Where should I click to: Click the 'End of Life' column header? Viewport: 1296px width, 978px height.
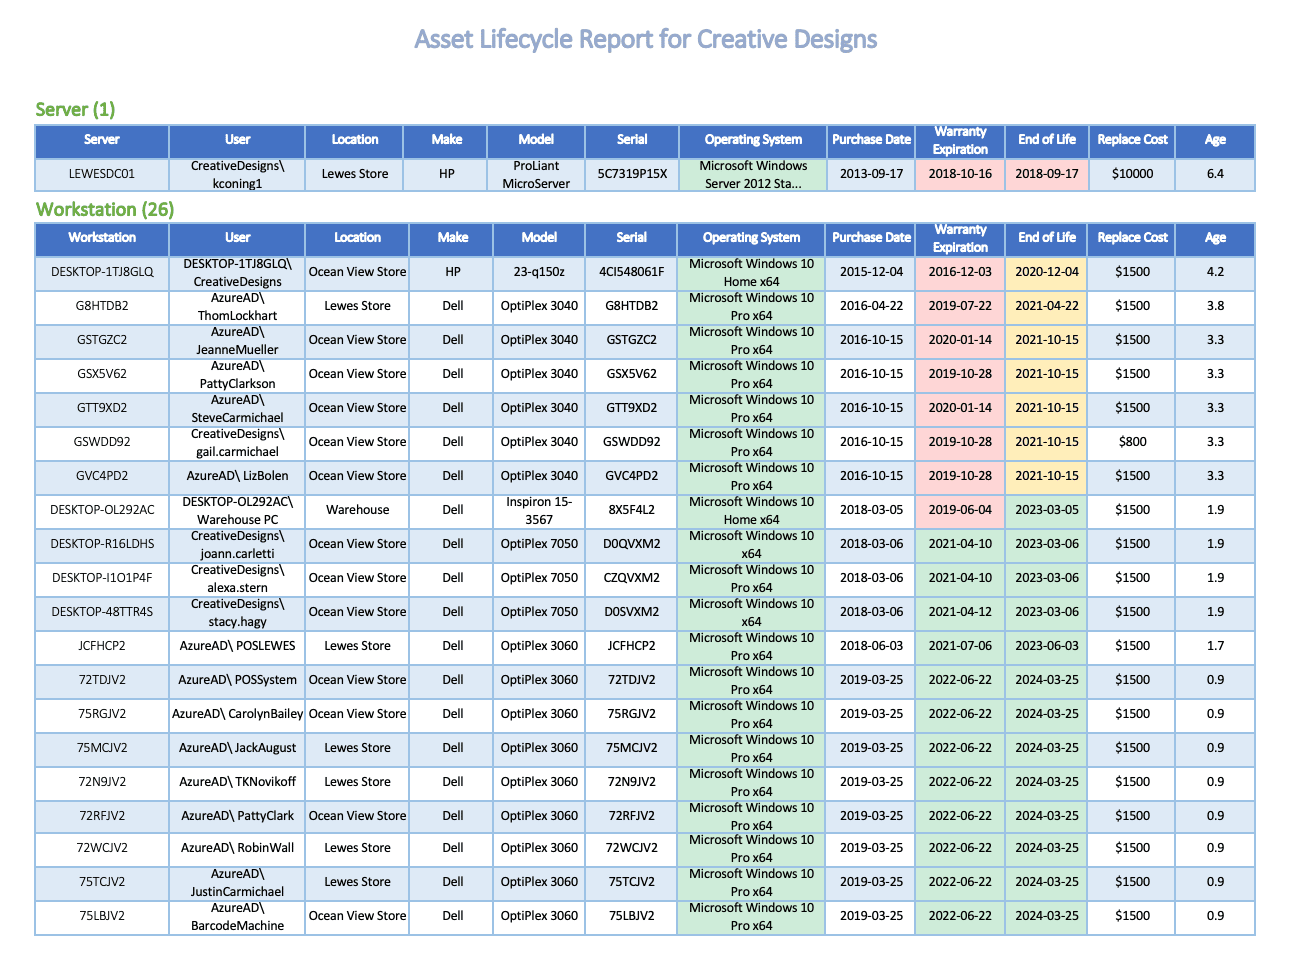coord(1047,140)
